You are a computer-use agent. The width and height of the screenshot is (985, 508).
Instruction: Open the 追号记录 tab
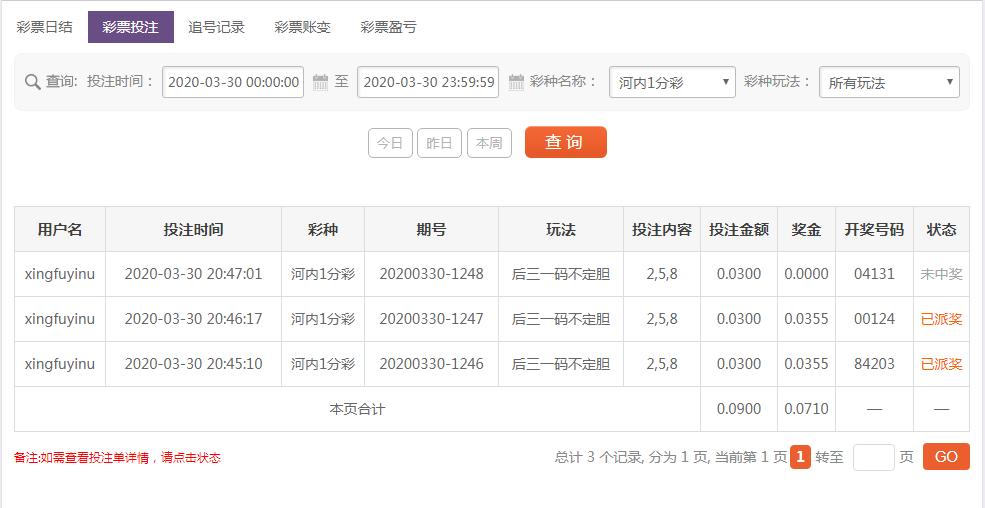click(216, 27)
